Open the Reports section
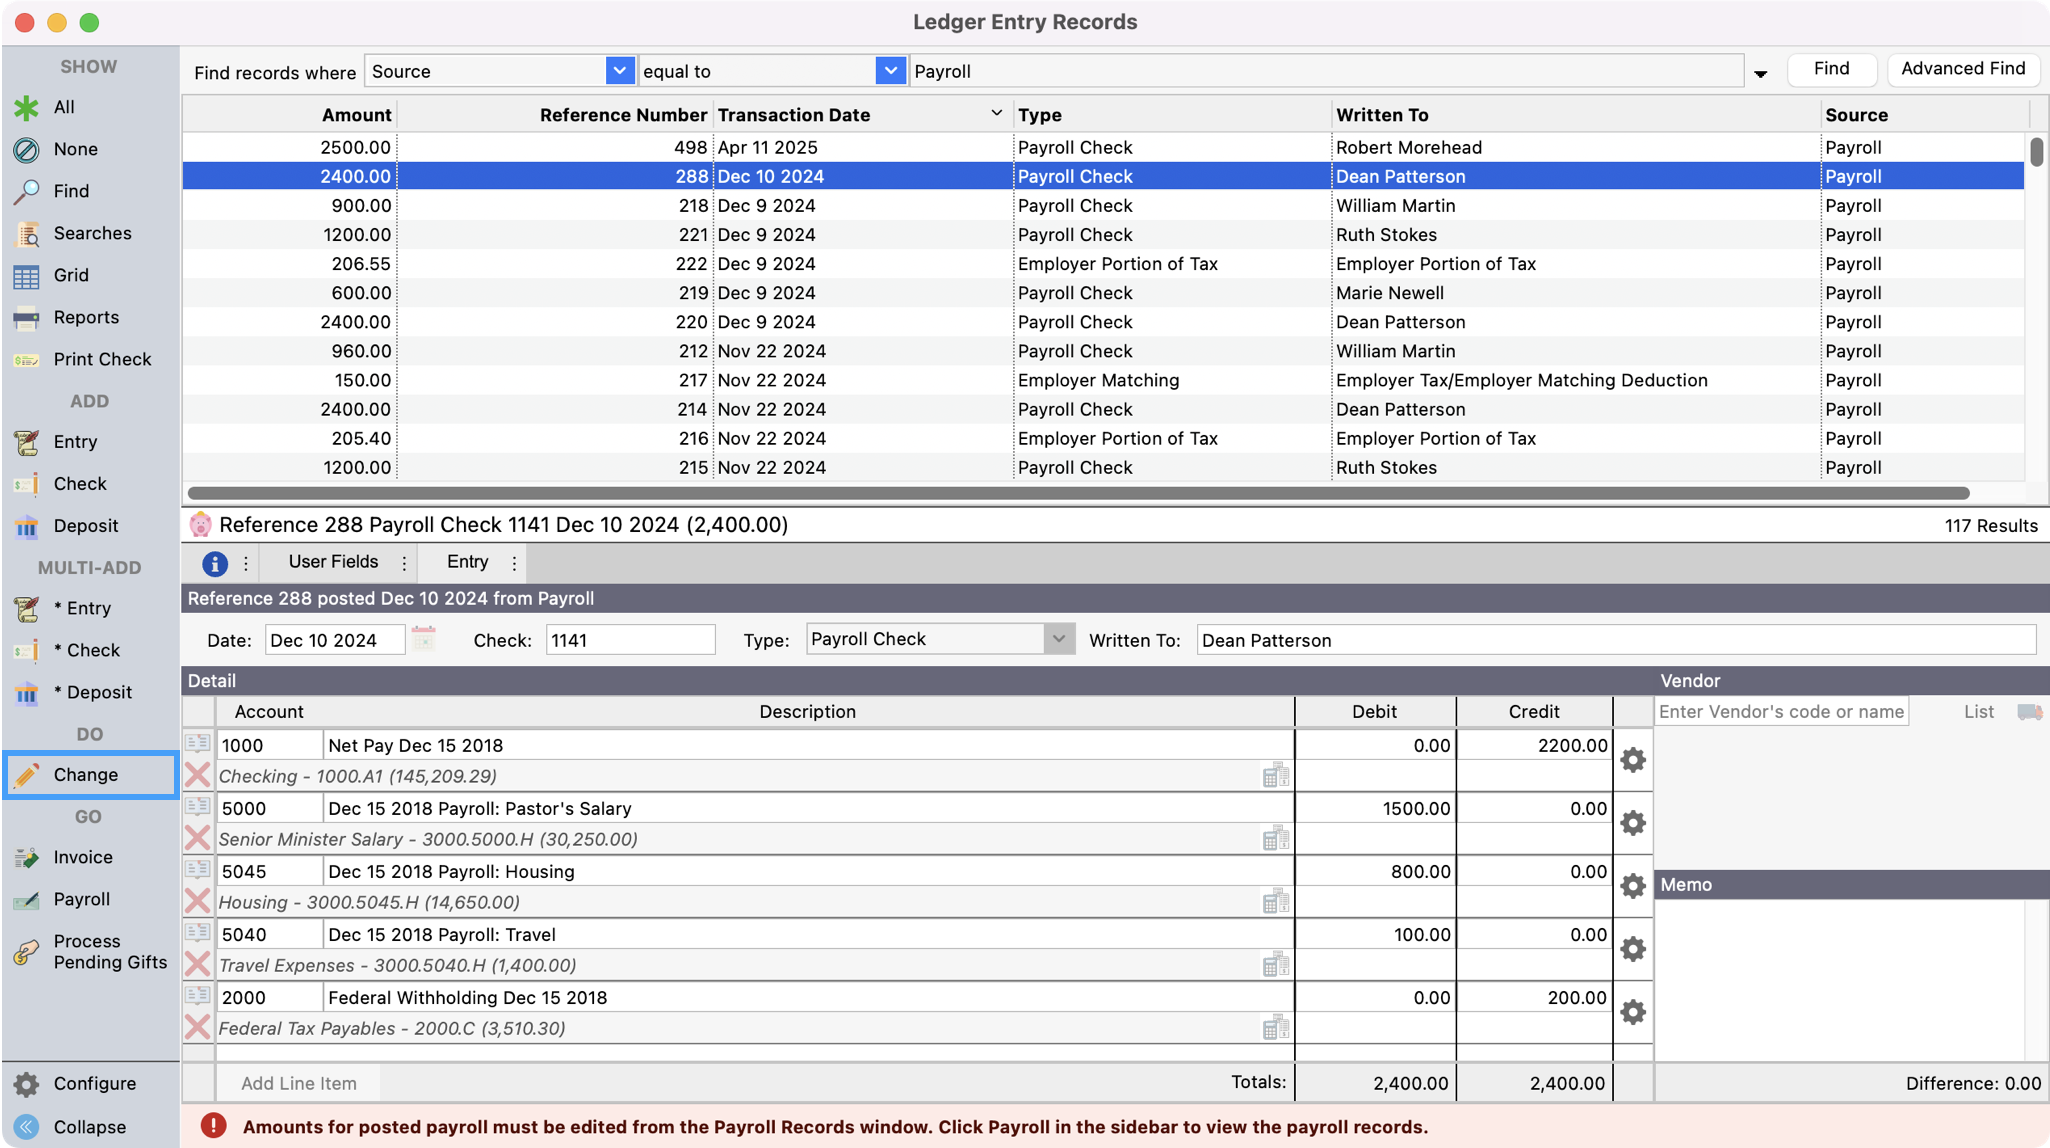This screenshot has height=1148, width=2050. (x=85, y=317)
